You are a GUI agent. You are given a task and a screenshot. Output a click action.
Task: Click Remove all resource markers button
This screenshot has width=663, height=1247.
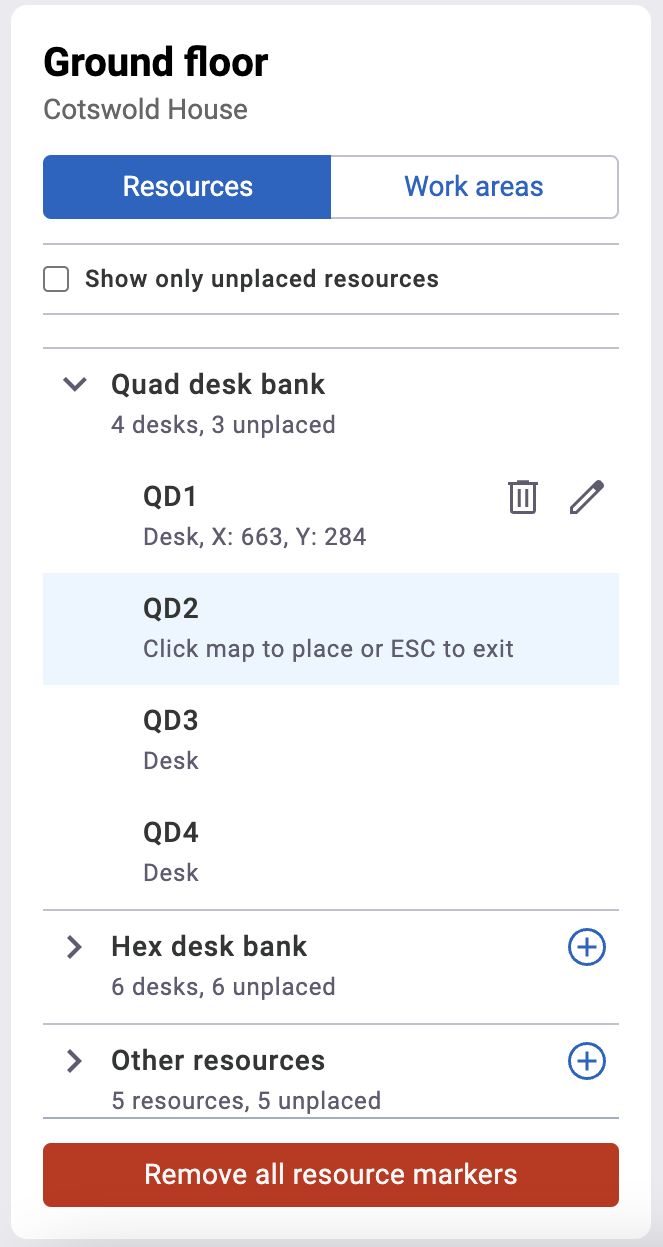[331, 1174]
